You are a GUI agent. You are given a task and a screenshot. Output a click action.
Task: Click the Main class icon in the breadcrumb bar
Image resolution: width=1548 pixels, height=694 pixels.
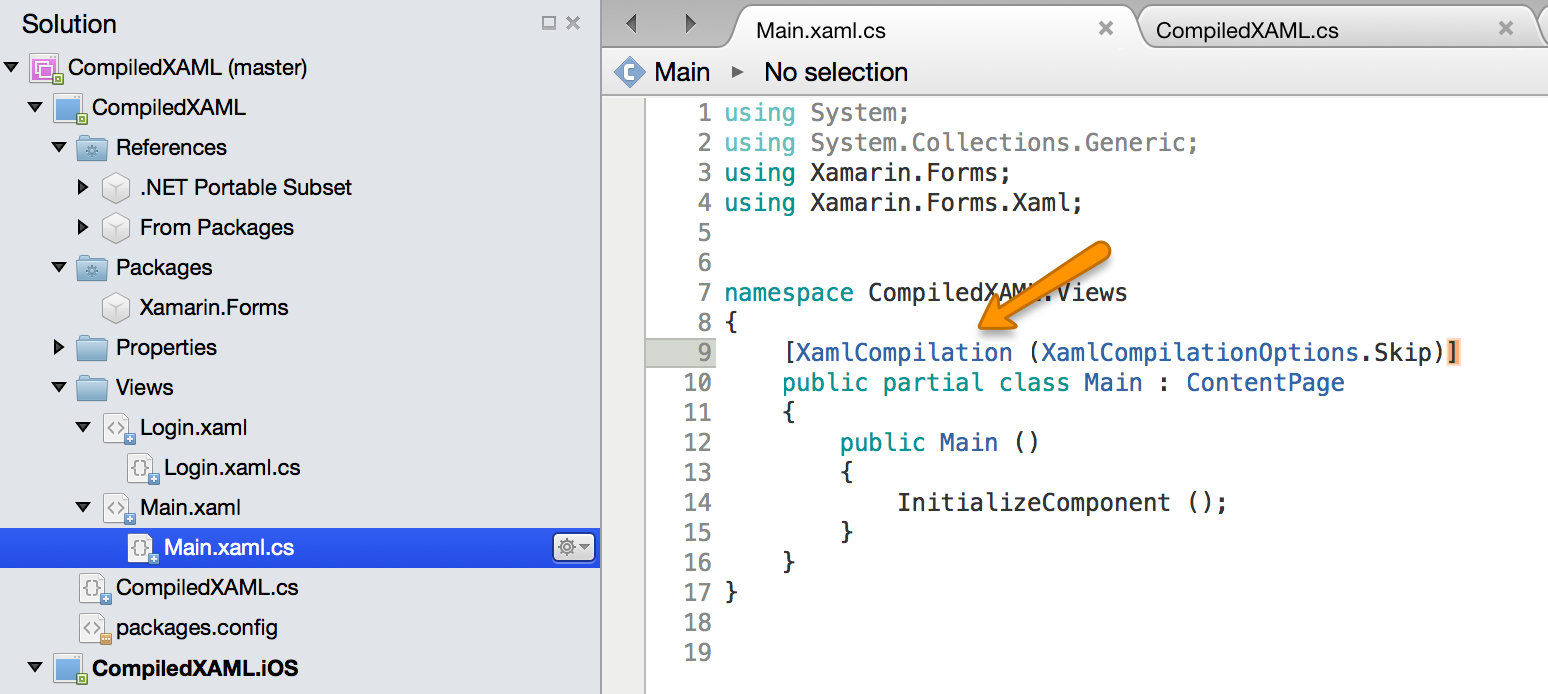coord(630,71)
